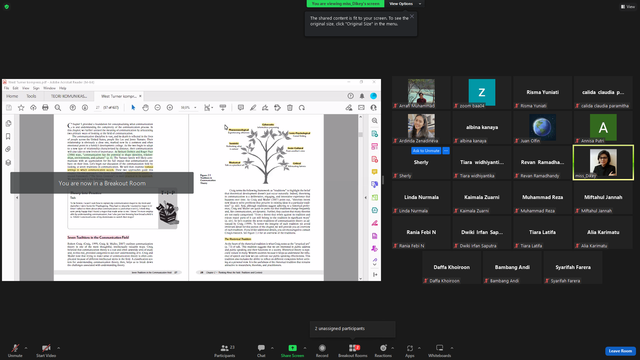
Task: Click the Zoom out minus icon
Action: 158,108
